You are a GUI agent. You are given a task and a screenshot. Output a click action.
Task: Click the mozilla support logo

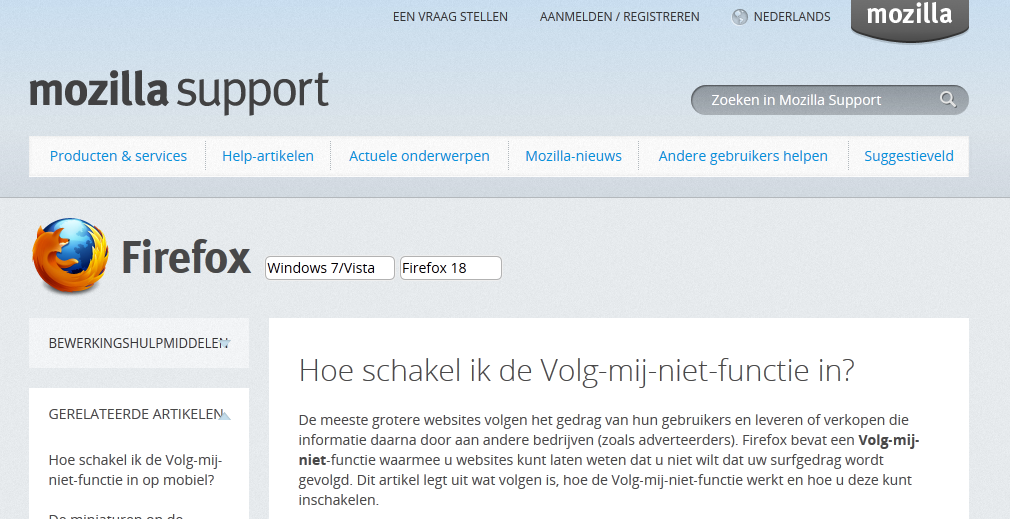[x=179, y=92]
